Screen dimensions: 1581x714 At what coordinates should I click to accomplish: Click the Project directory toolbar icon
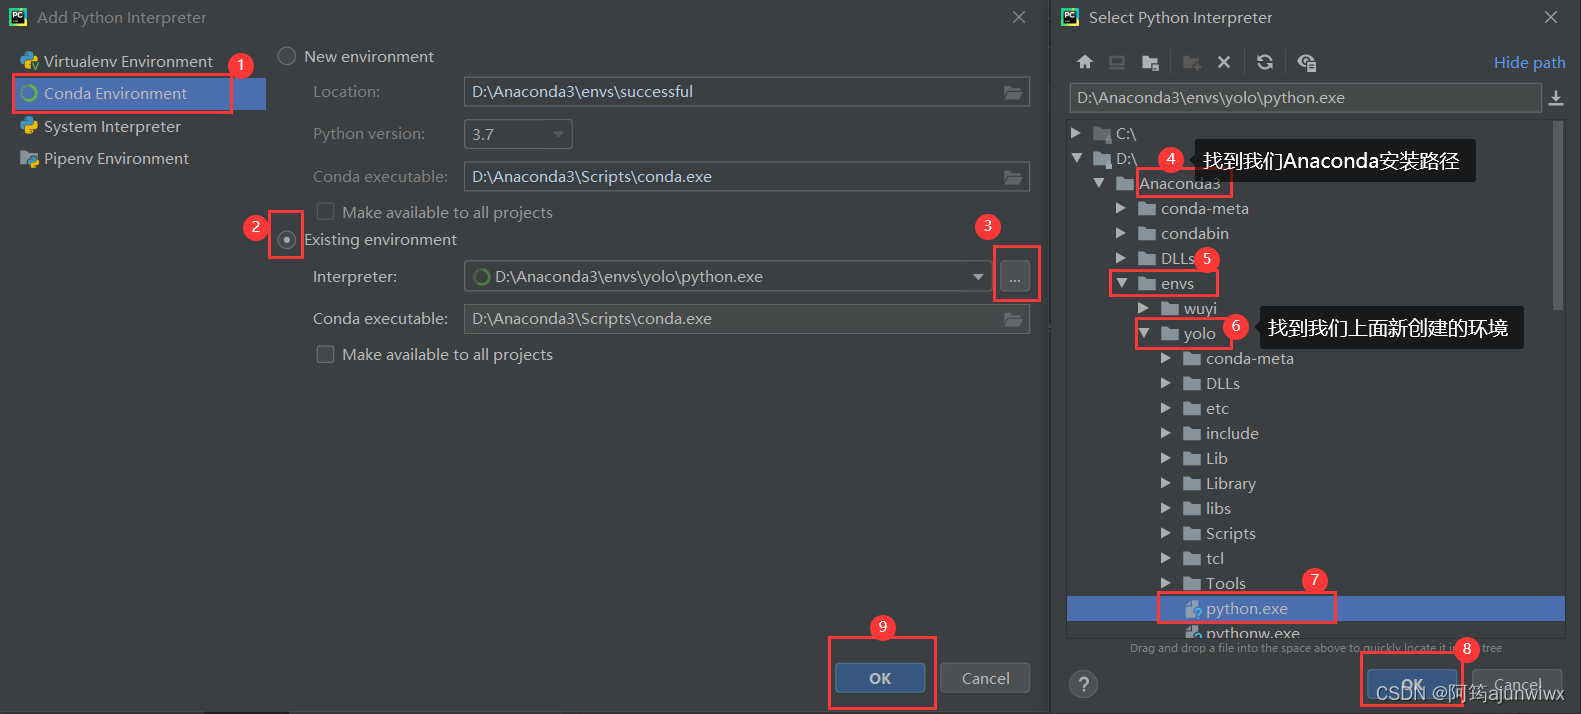click(x=1150, y=62)
